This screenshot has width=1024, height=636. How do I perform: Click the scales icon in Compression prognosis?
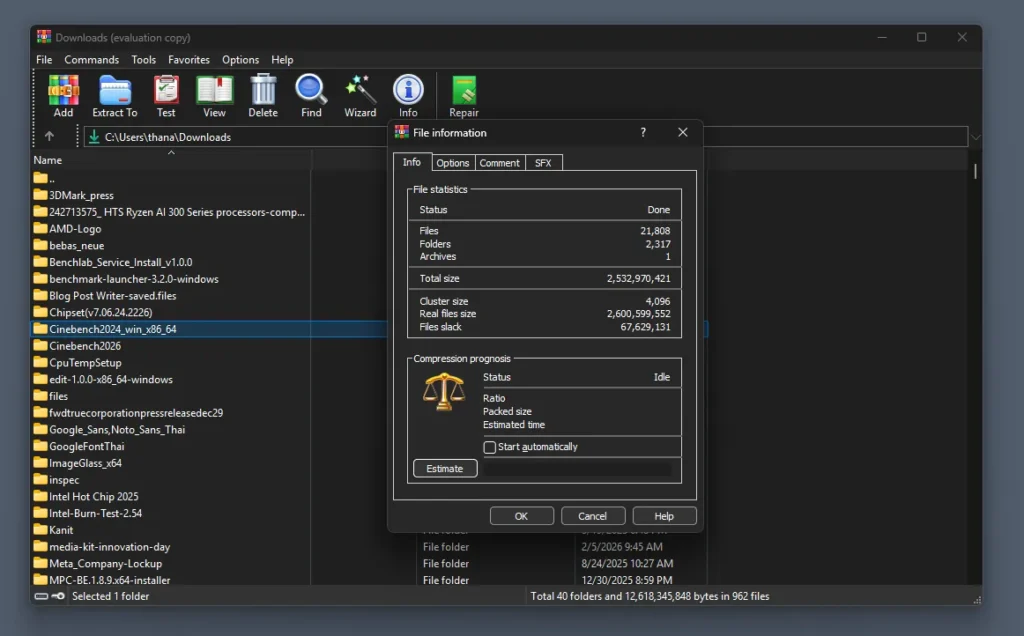point(444,392)
